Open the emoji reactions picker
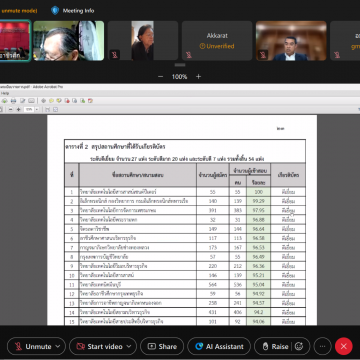The width and height of the screenshot is (360, 360). [299, 346]
